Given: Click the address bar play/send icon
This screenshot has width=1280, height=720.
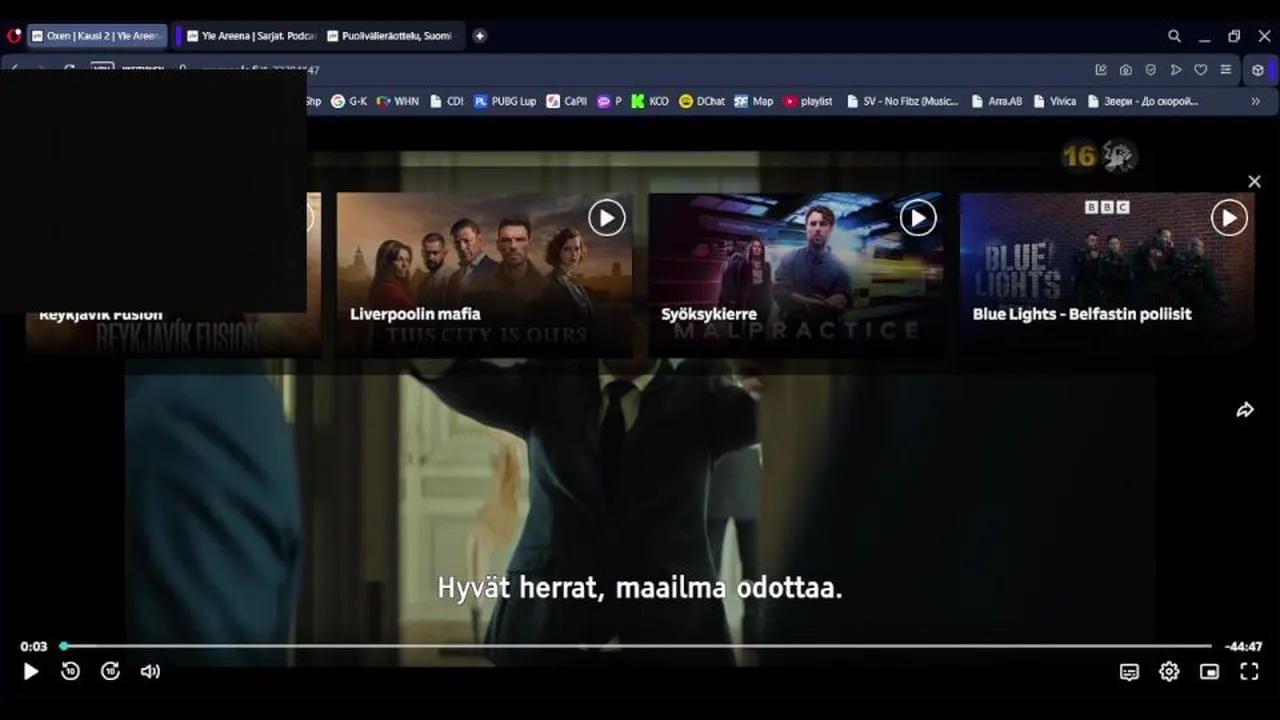Looking at the screenshot, I should pos(1176,70).
